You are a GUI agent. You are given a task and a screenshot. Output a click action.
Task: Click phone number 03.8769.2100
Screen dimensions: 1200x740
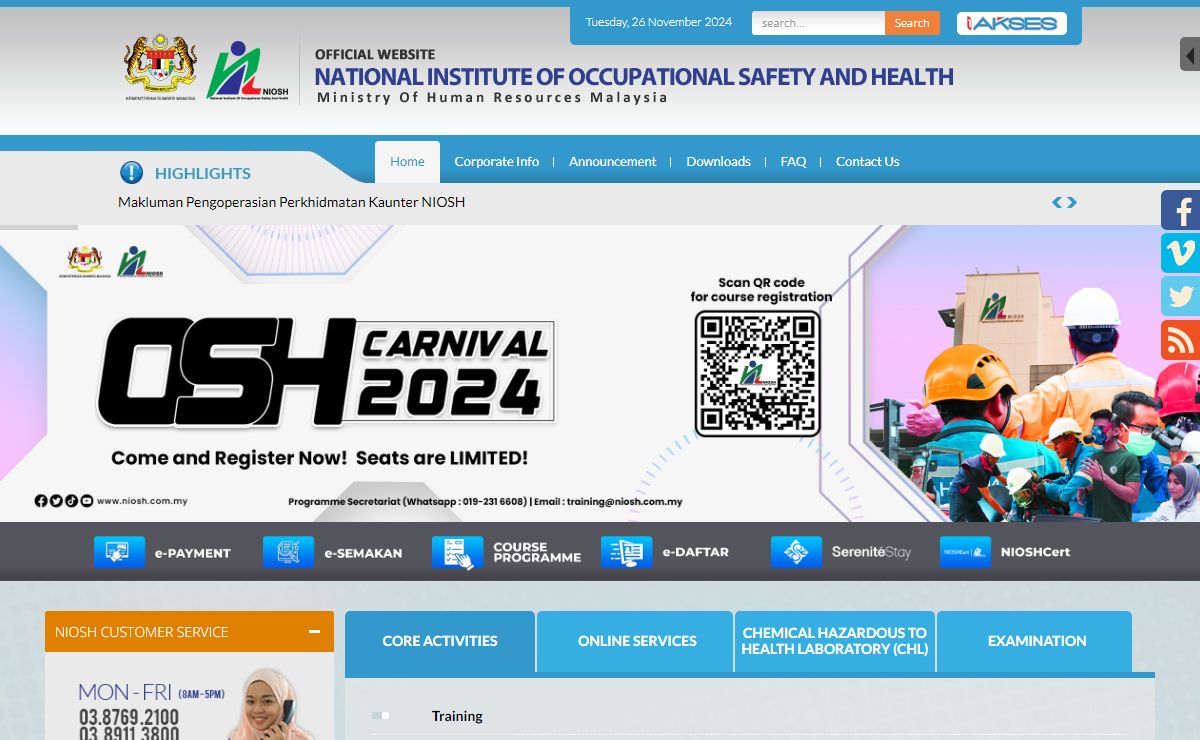129,717
